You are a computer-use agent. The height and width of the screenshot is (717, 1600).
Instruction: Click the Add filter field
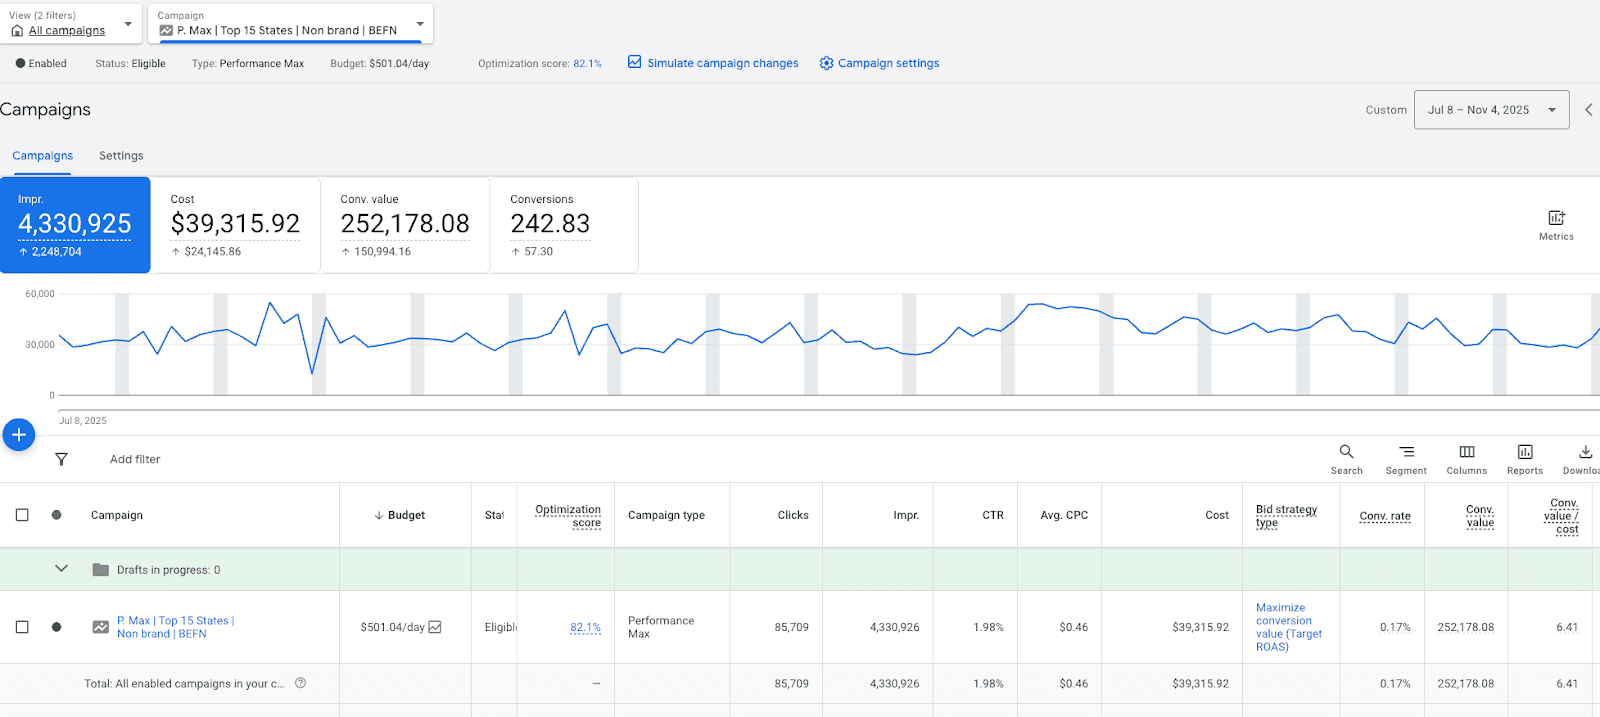[135, 459]
